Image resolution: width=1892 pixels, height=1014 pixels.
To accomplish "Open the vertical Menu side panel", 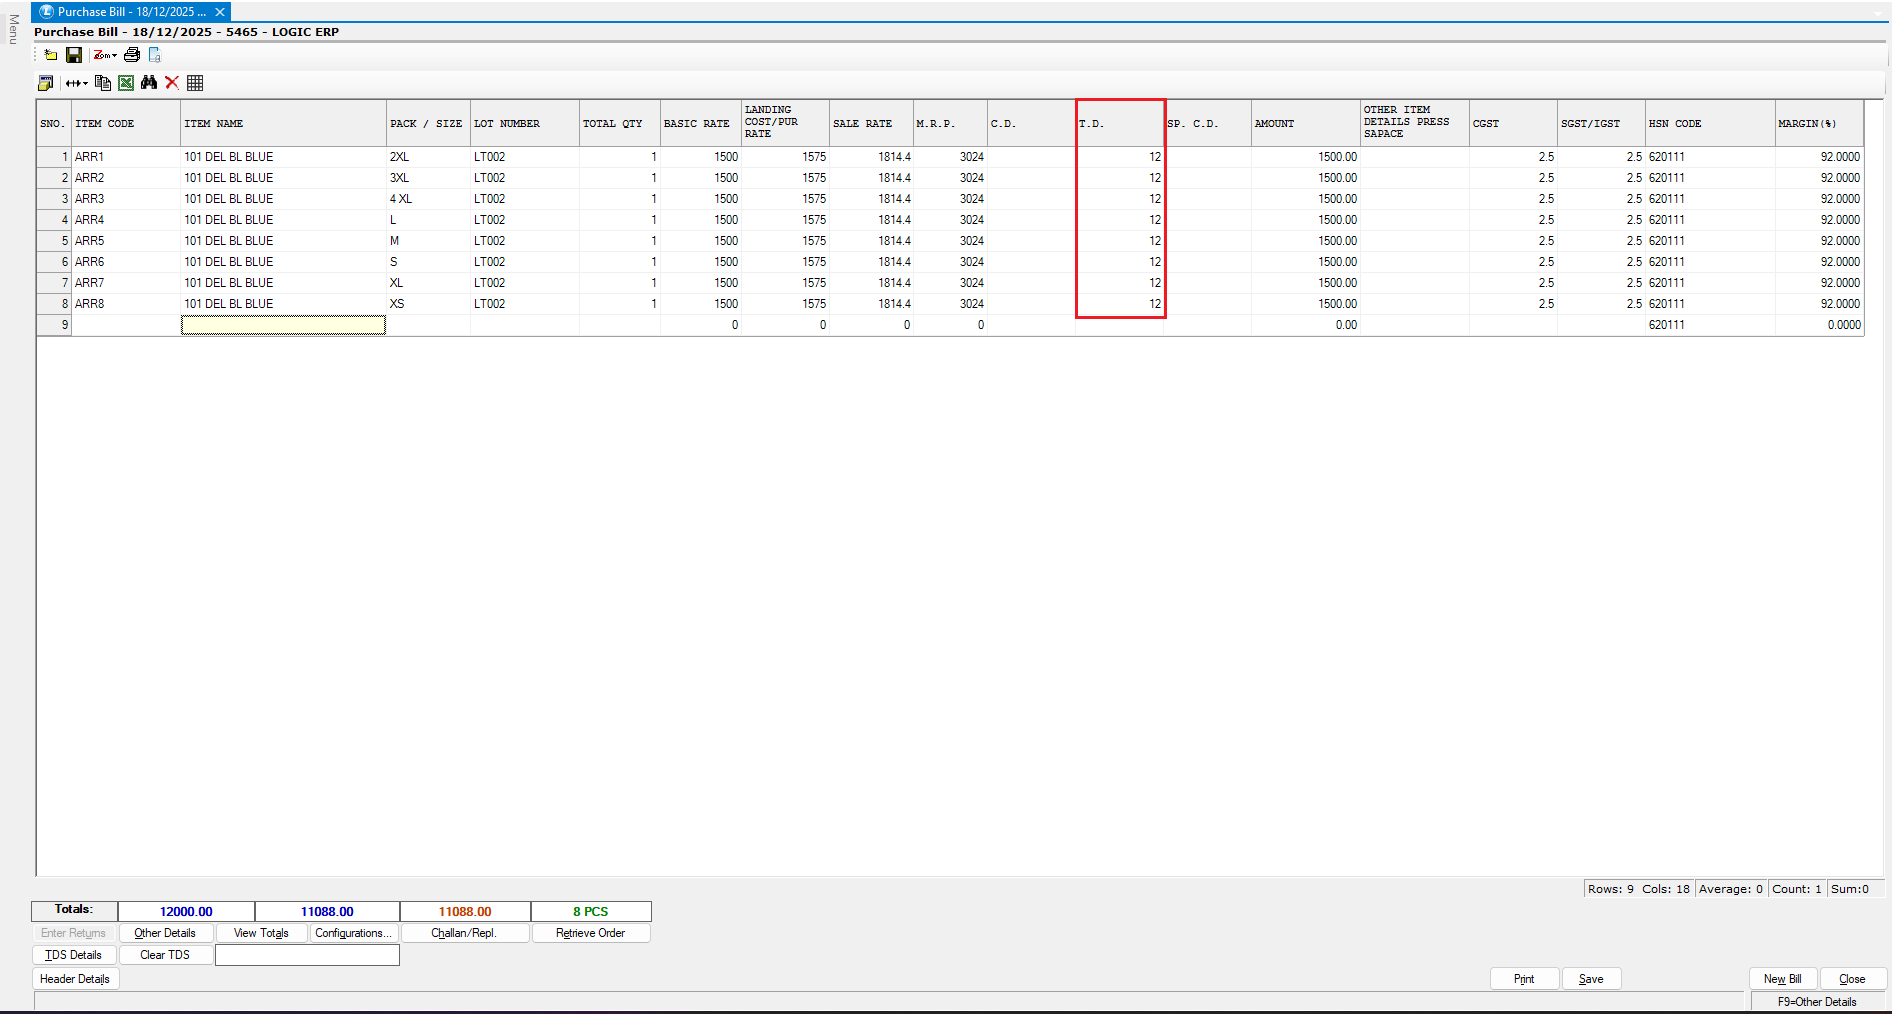I will (13, 30).
